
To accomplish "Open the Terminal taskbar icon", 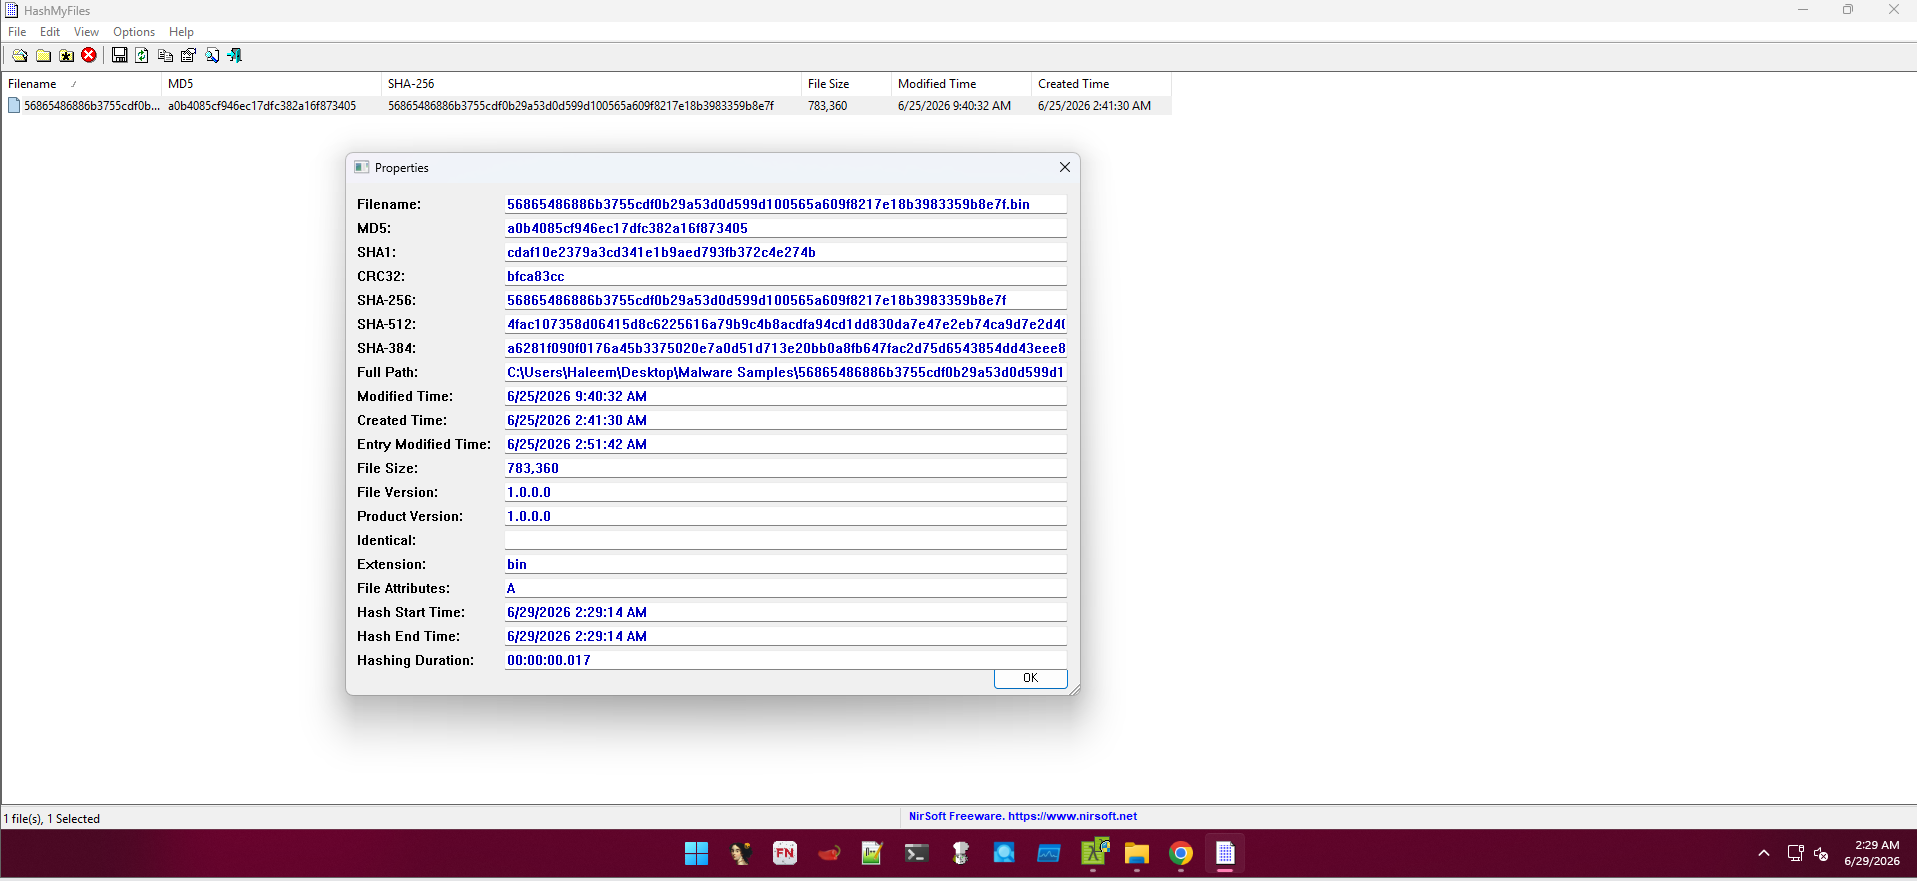I will (916, 853).
